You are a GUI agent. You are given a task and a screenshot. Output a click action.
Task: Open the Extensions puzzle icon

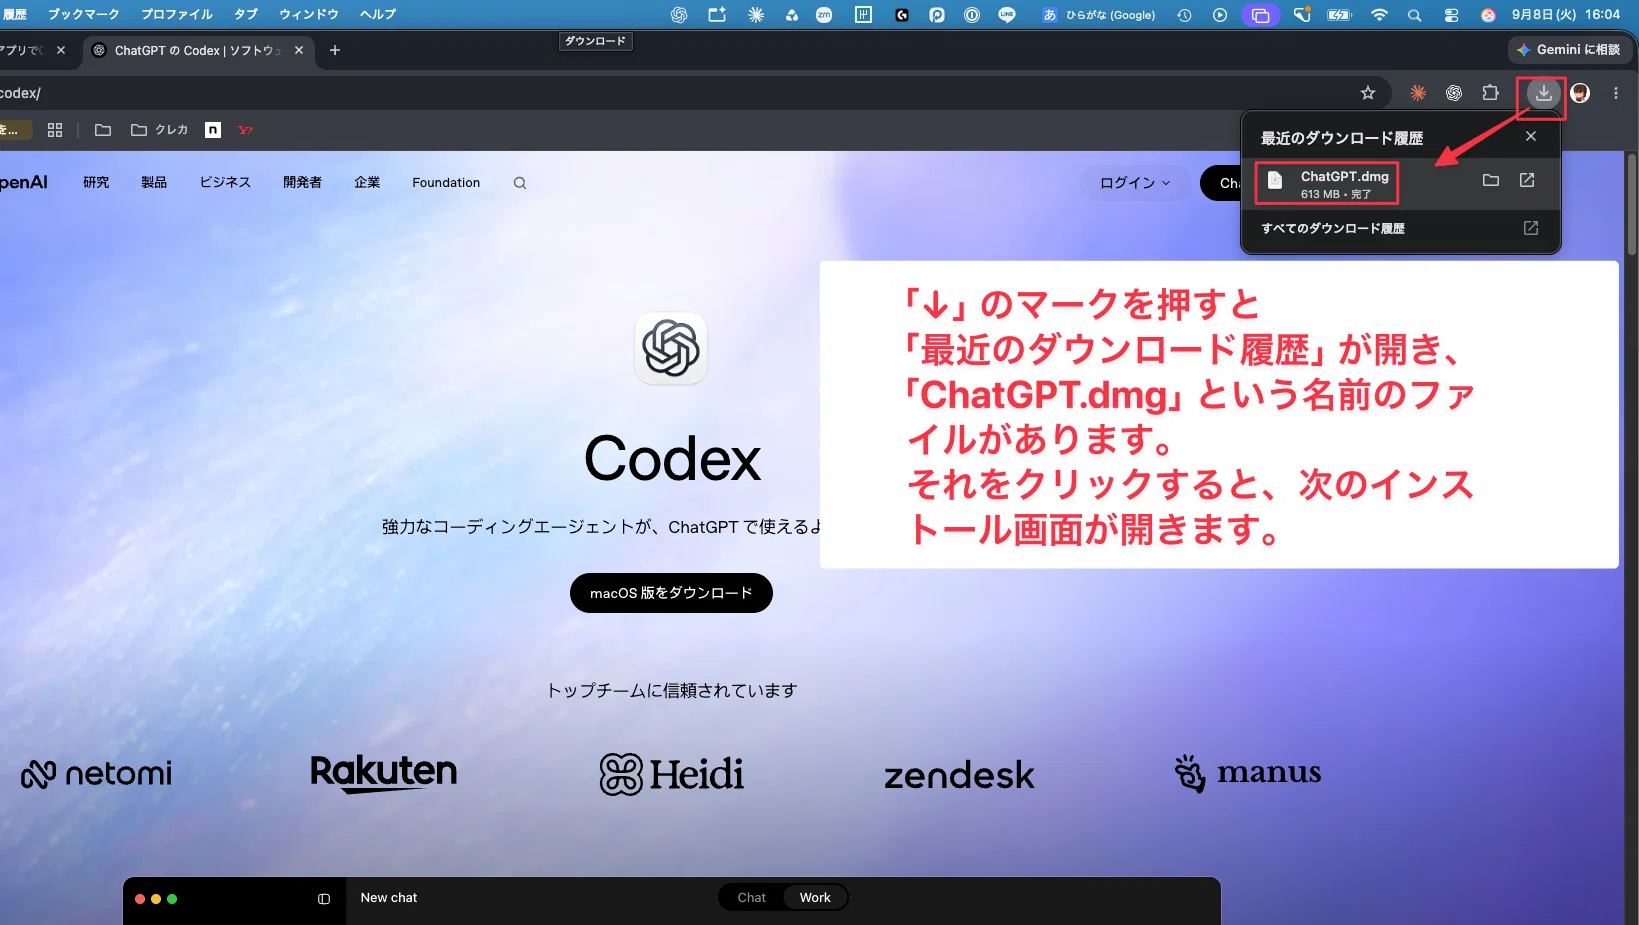1490,93
